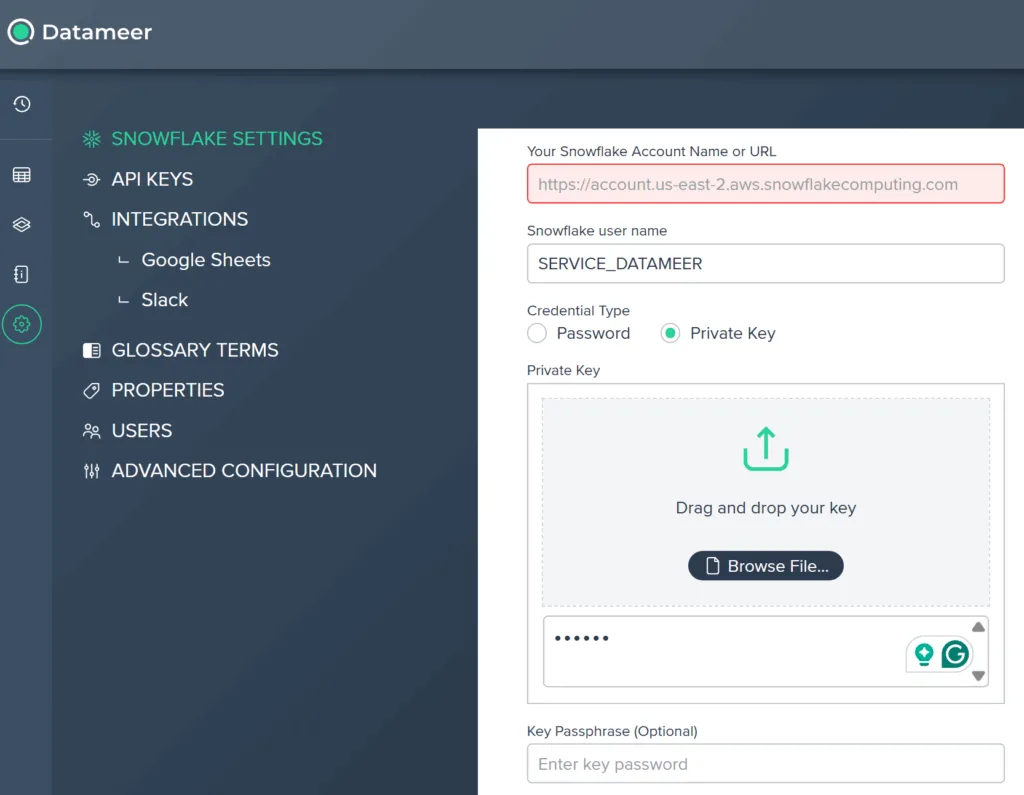Click the connector icon beside Integrations
1024x795 pixels.
pos(91,219)
